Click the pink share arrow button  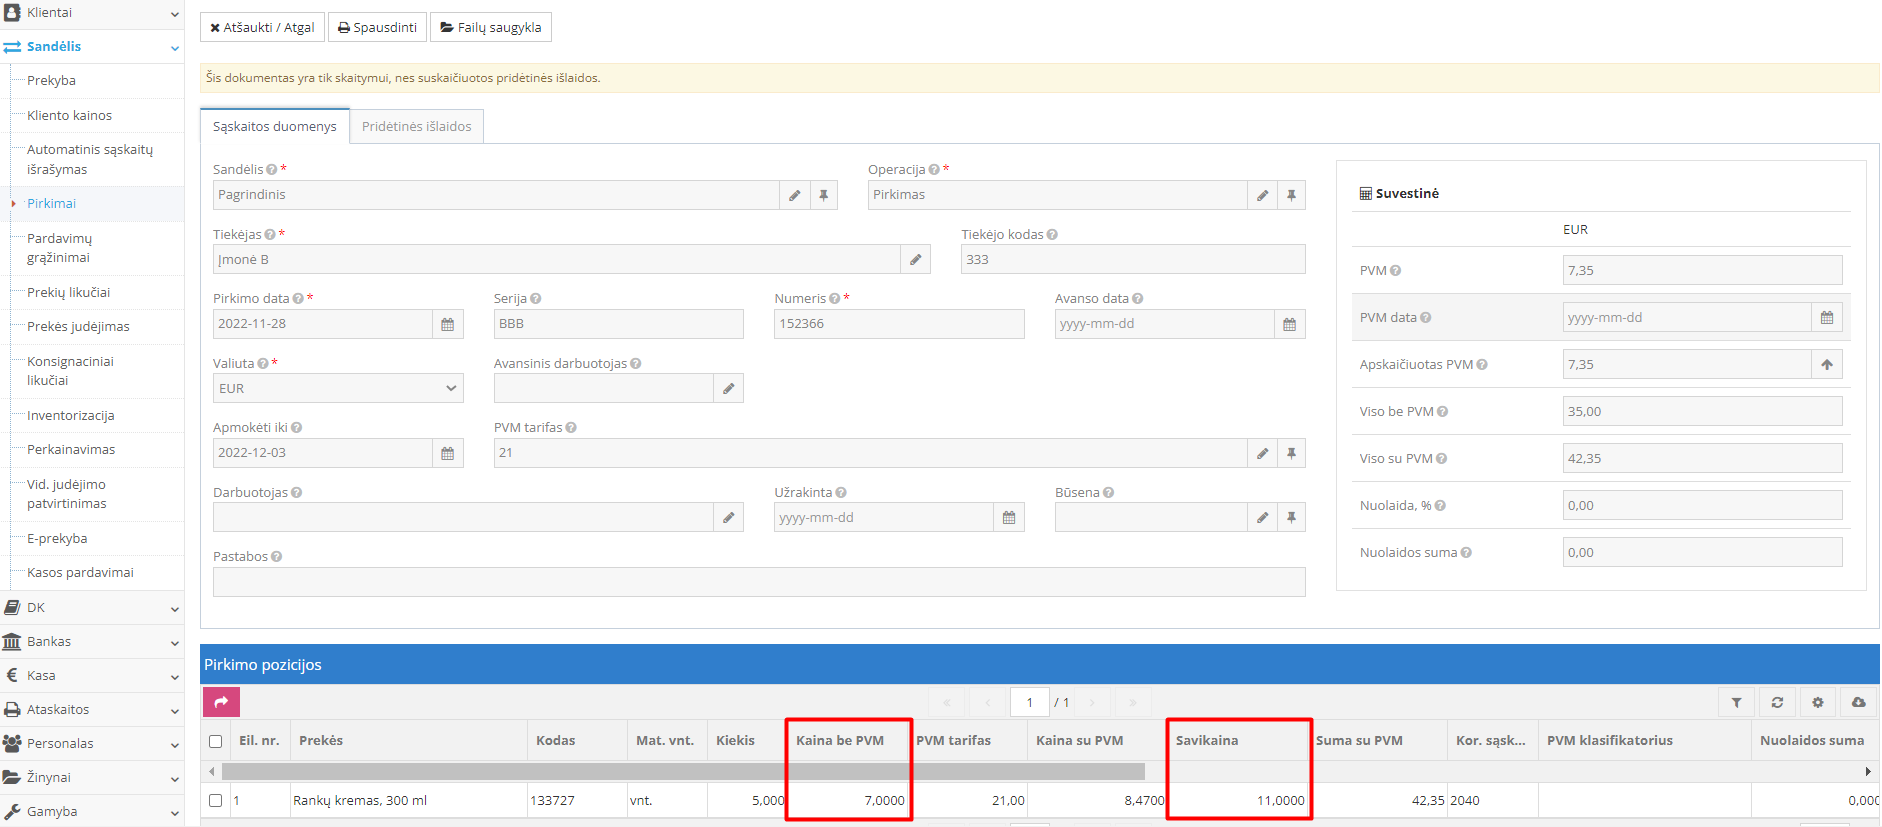[x=221, y=702]
